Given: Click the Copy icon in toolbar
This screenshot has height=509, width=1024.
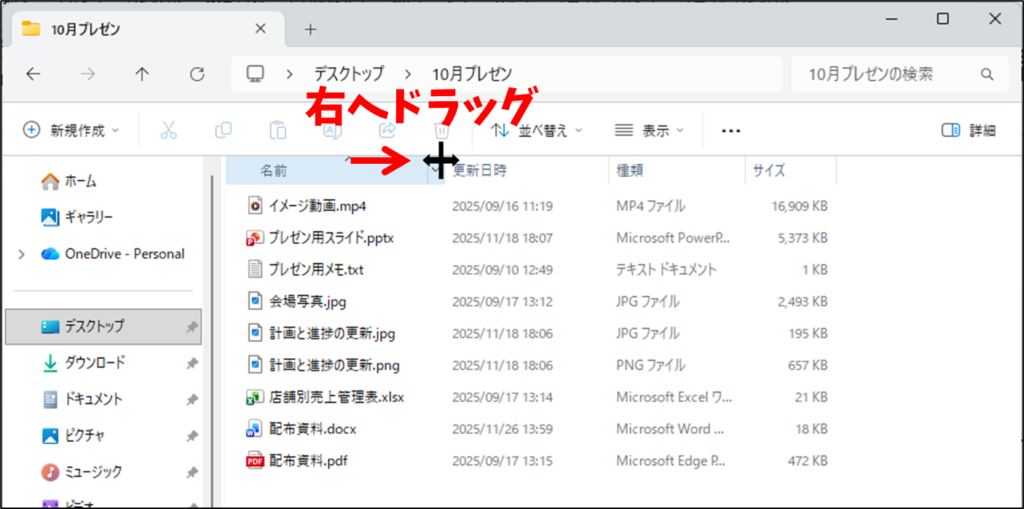Looking at the screenshot, I should (x=223, y=130).
